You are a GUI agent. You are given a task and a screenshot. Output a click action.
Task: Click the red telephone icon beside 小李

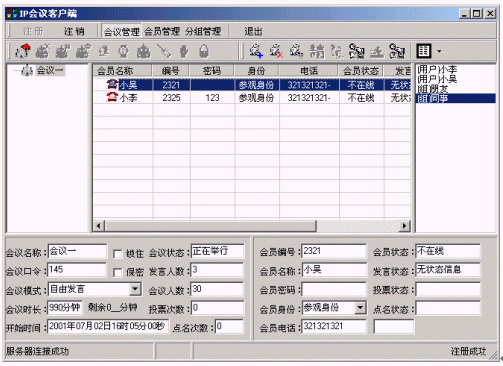pos(112,97)
